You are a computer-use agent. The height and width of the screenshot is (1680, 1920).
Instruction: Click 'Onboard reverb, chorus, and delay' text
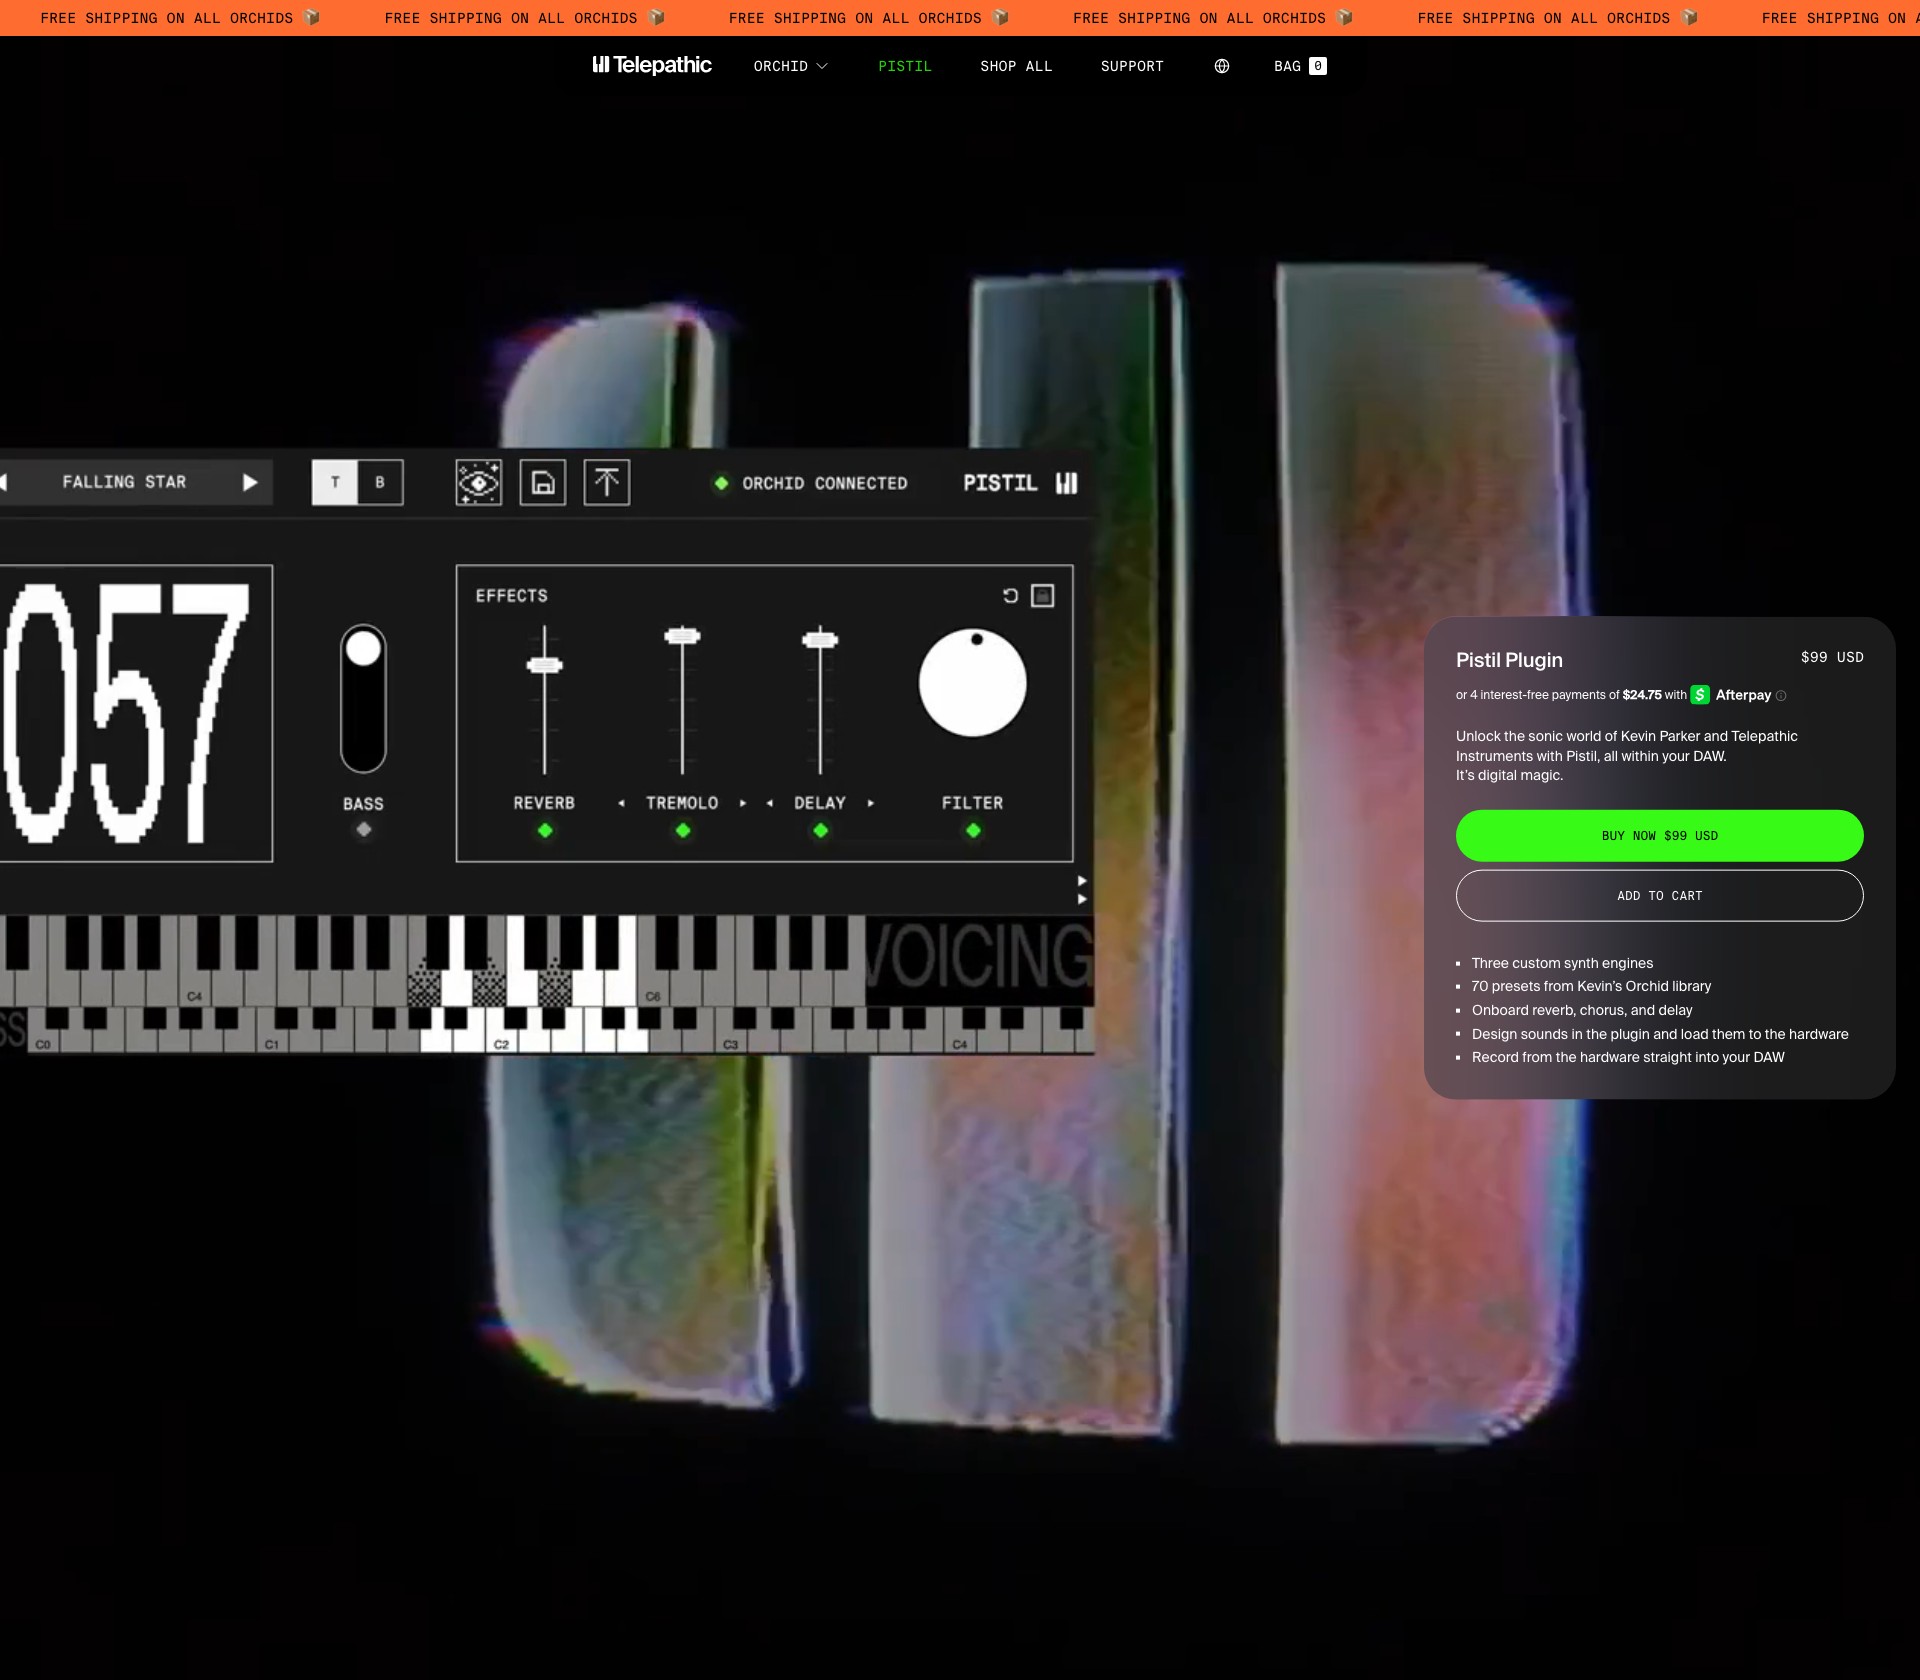(x=1582, y=1010)
